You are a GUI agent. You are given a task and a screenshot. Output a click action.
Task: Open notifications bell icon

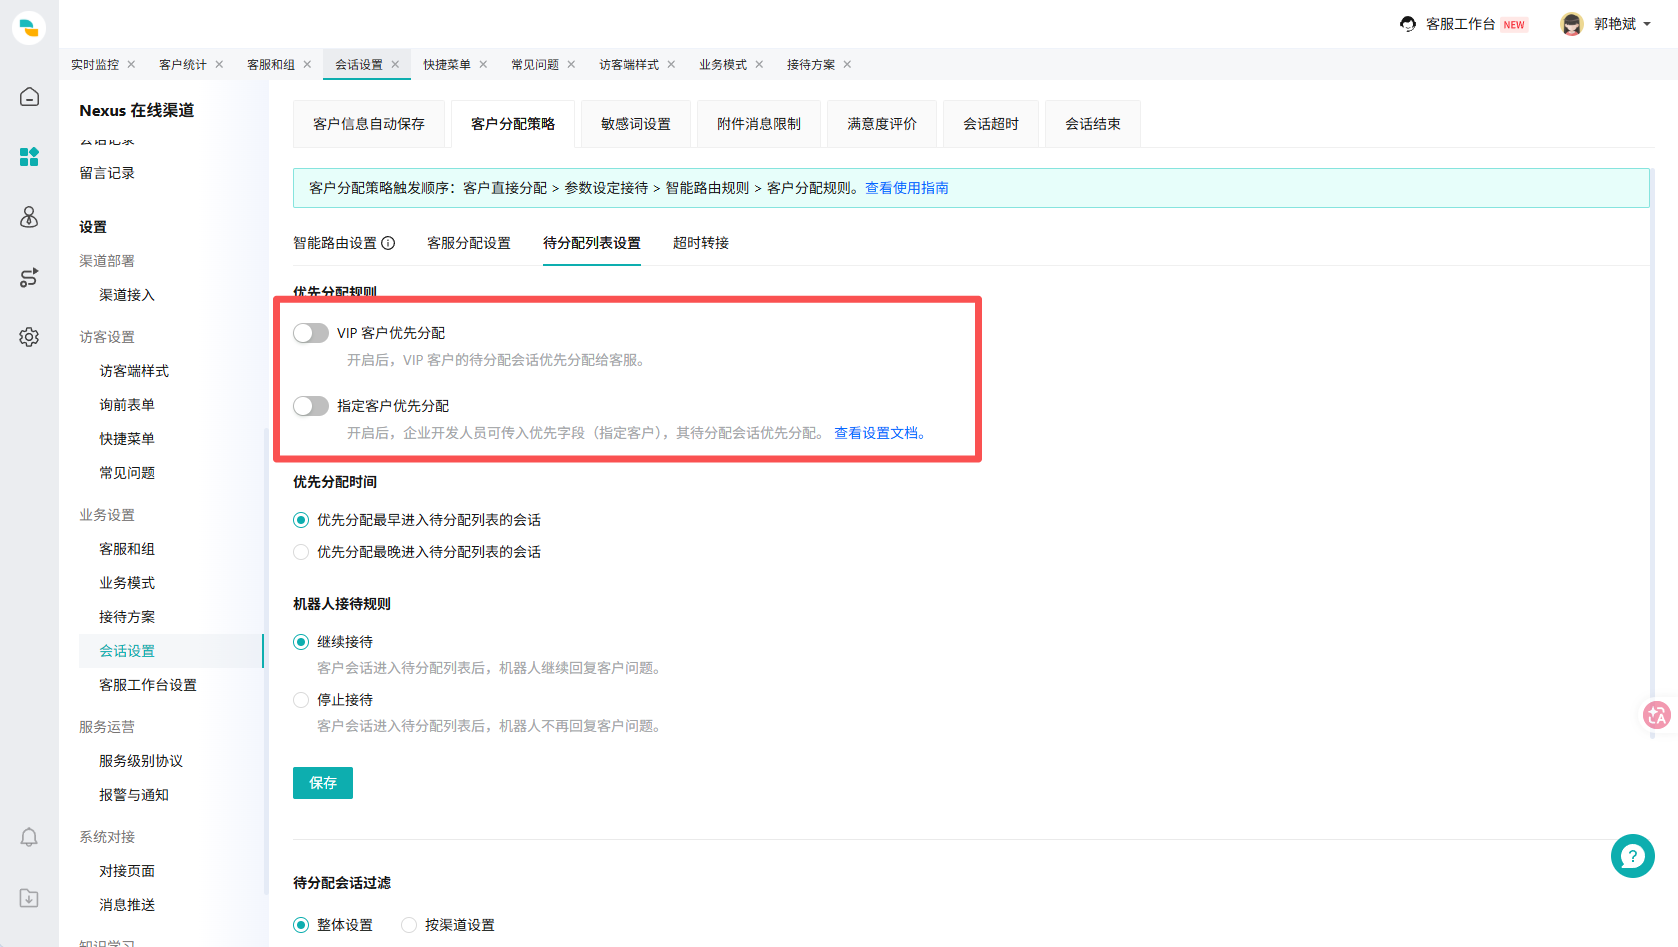(29, 837)
